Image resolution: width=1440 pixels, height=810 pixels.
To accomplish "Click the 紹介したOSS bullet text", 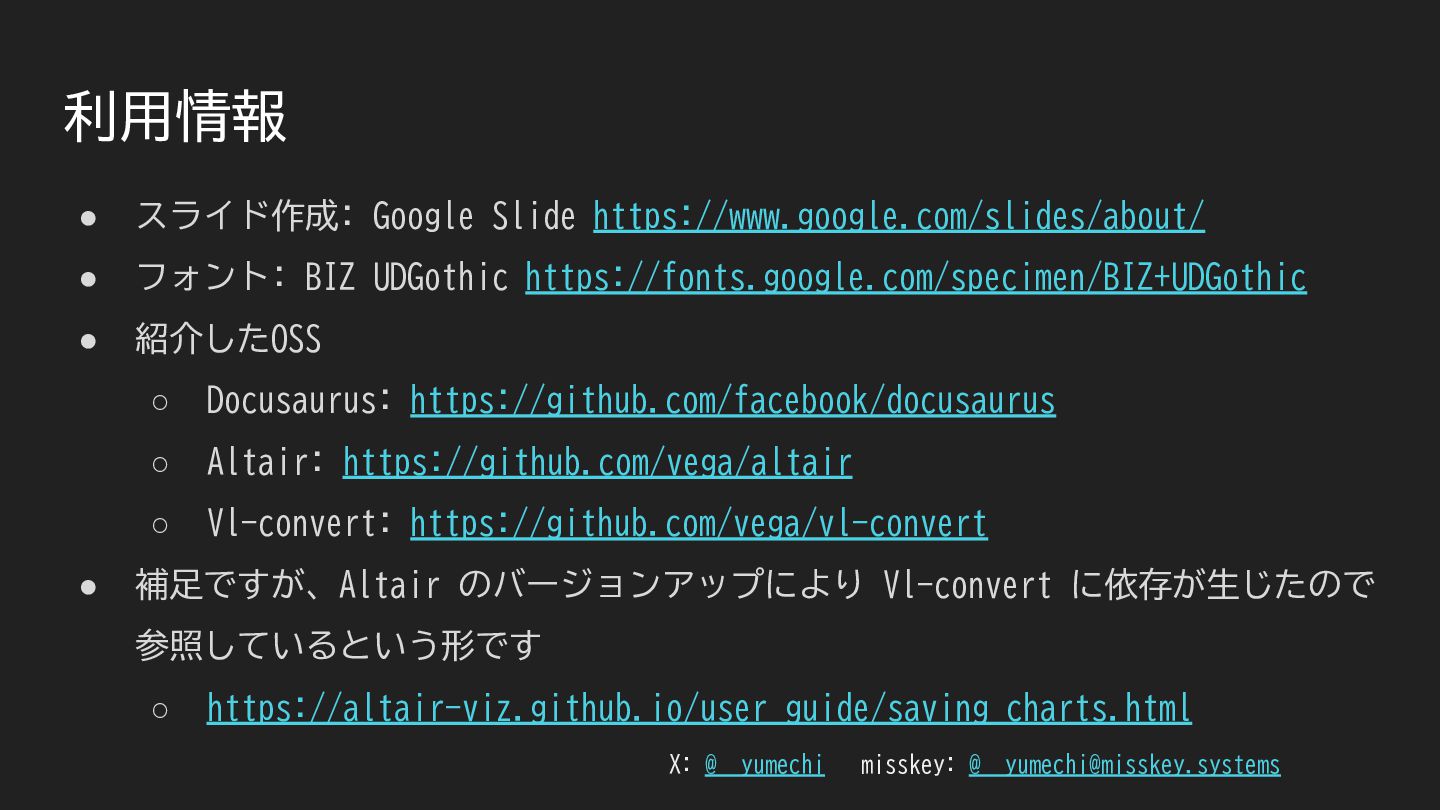I will click(x=228, y=339).
